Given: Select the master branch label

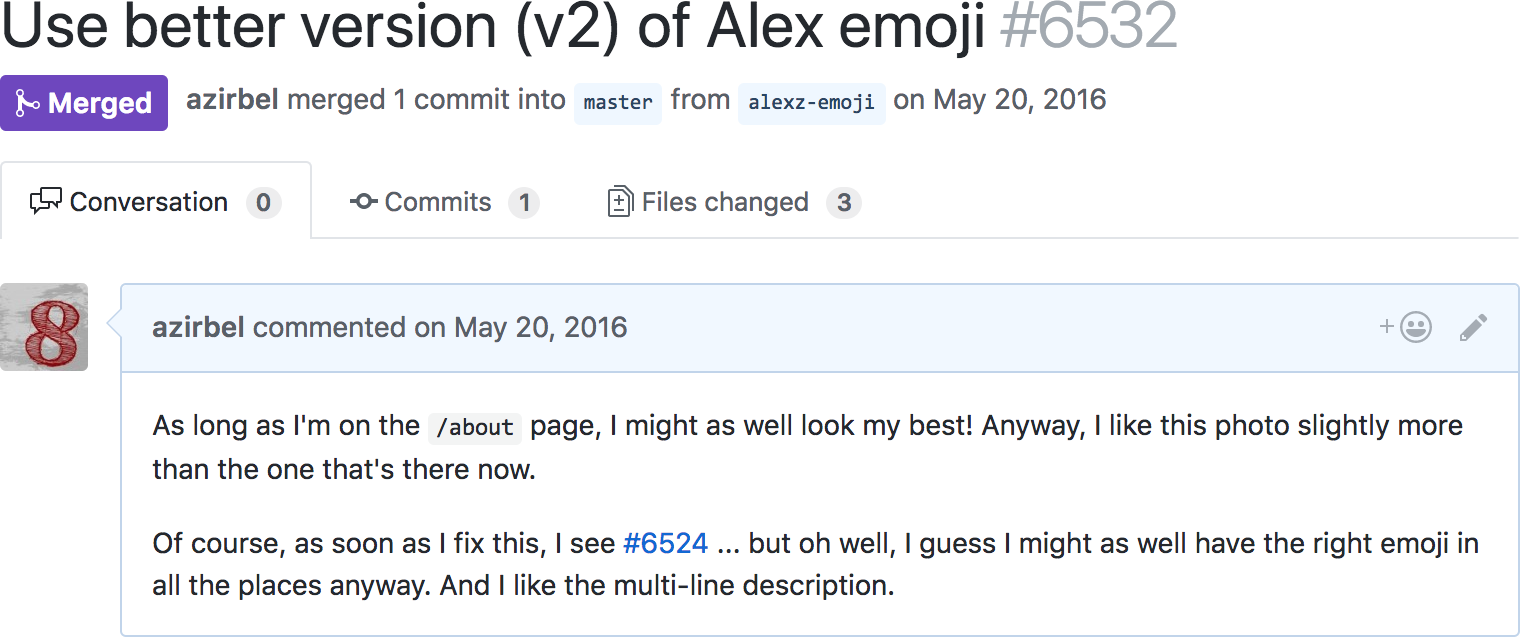Looking at the screenshot, I should (x=617, y=102).
